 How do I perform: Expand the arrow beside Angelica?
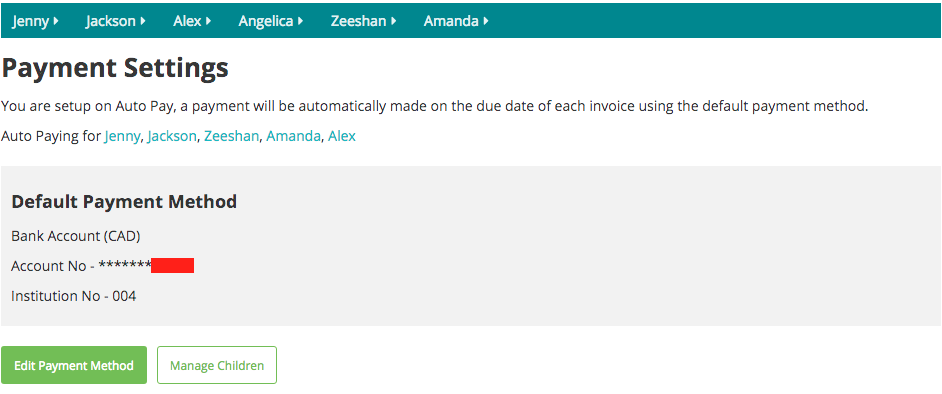tap(300, 21)
